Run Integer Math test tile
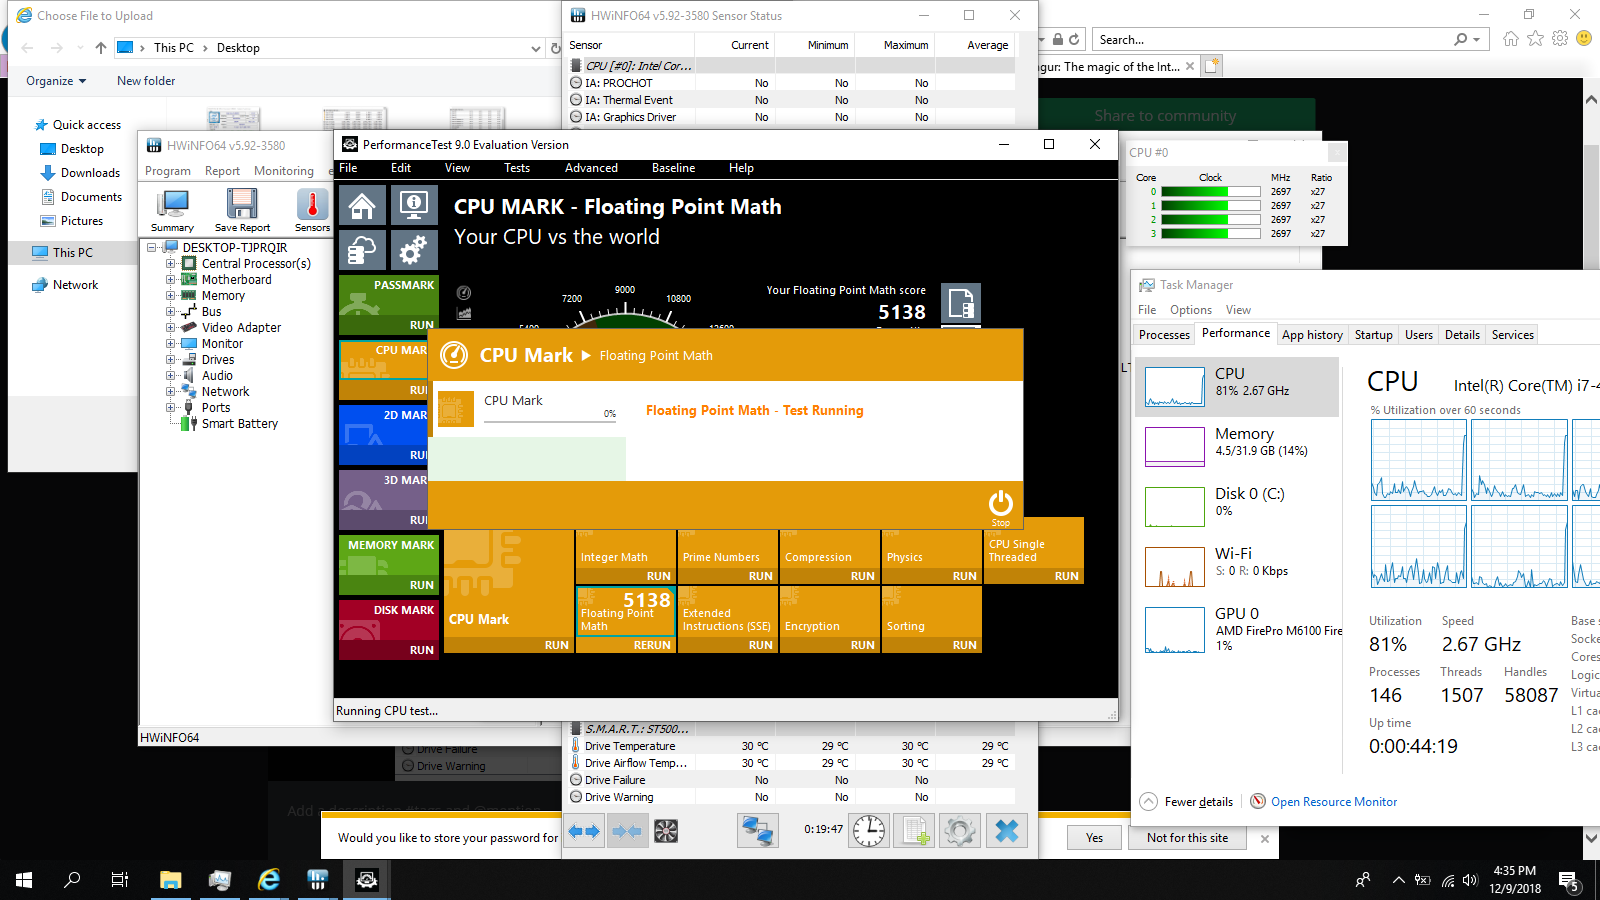 tap(625, 557)
